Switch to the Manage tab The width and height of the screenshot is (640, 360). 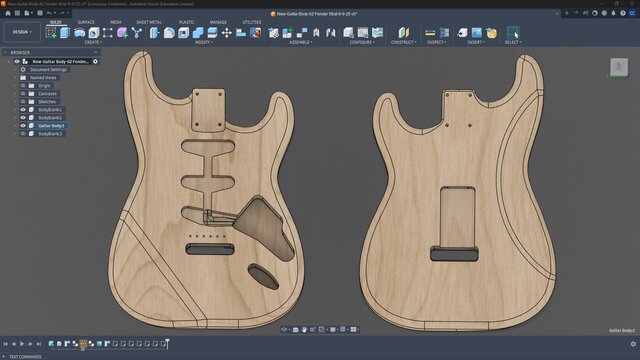218,22
